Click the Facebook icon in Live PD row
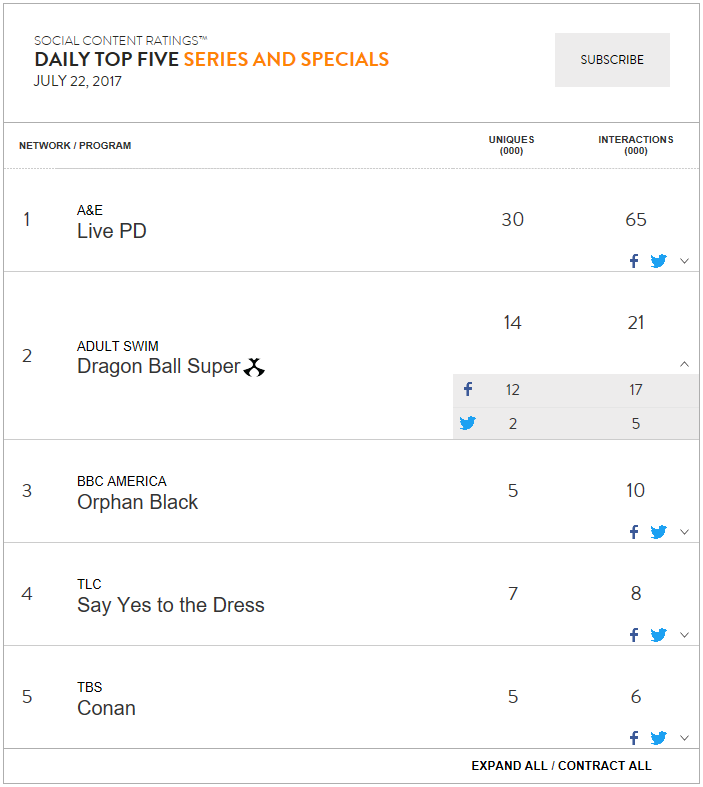Screen dimensions: 703x787 click(x=634, y=261)
